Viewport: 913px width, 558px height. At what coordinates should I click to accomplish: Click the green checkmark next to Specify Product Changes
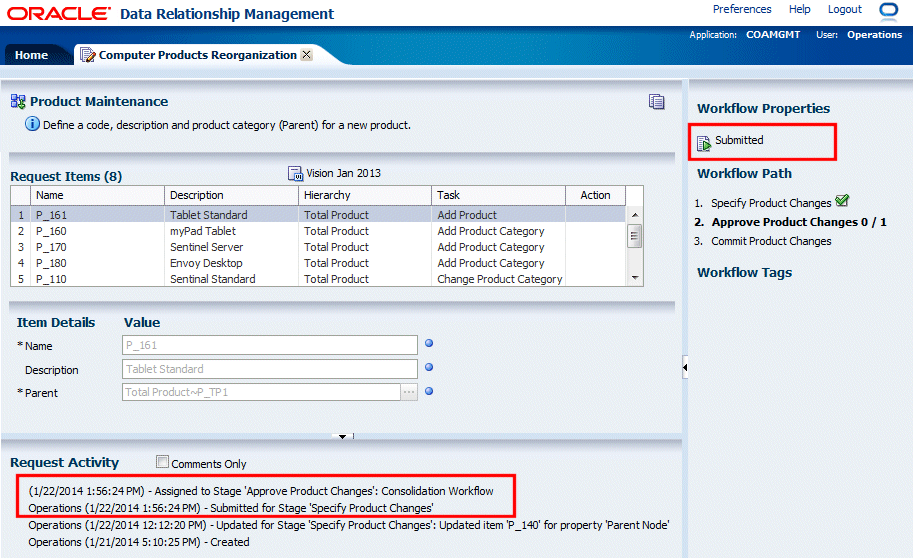(842, 201)
